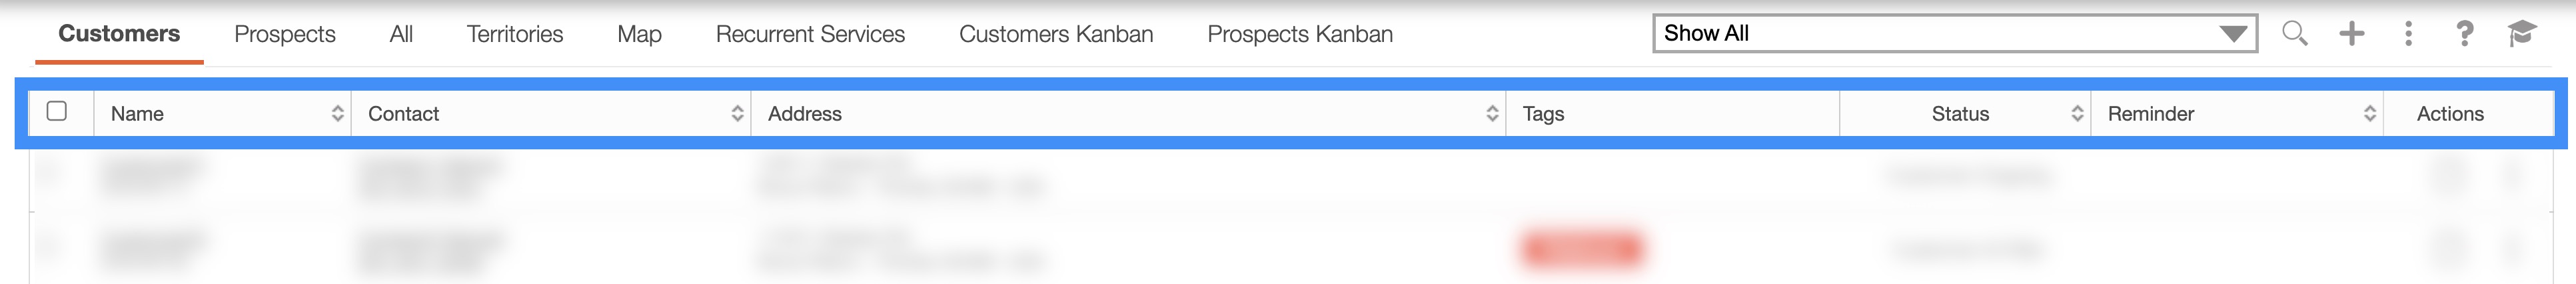Click the question mark help icon
The height and width of the screenshot is (284, 2576).
click(x=2464, y=34)
